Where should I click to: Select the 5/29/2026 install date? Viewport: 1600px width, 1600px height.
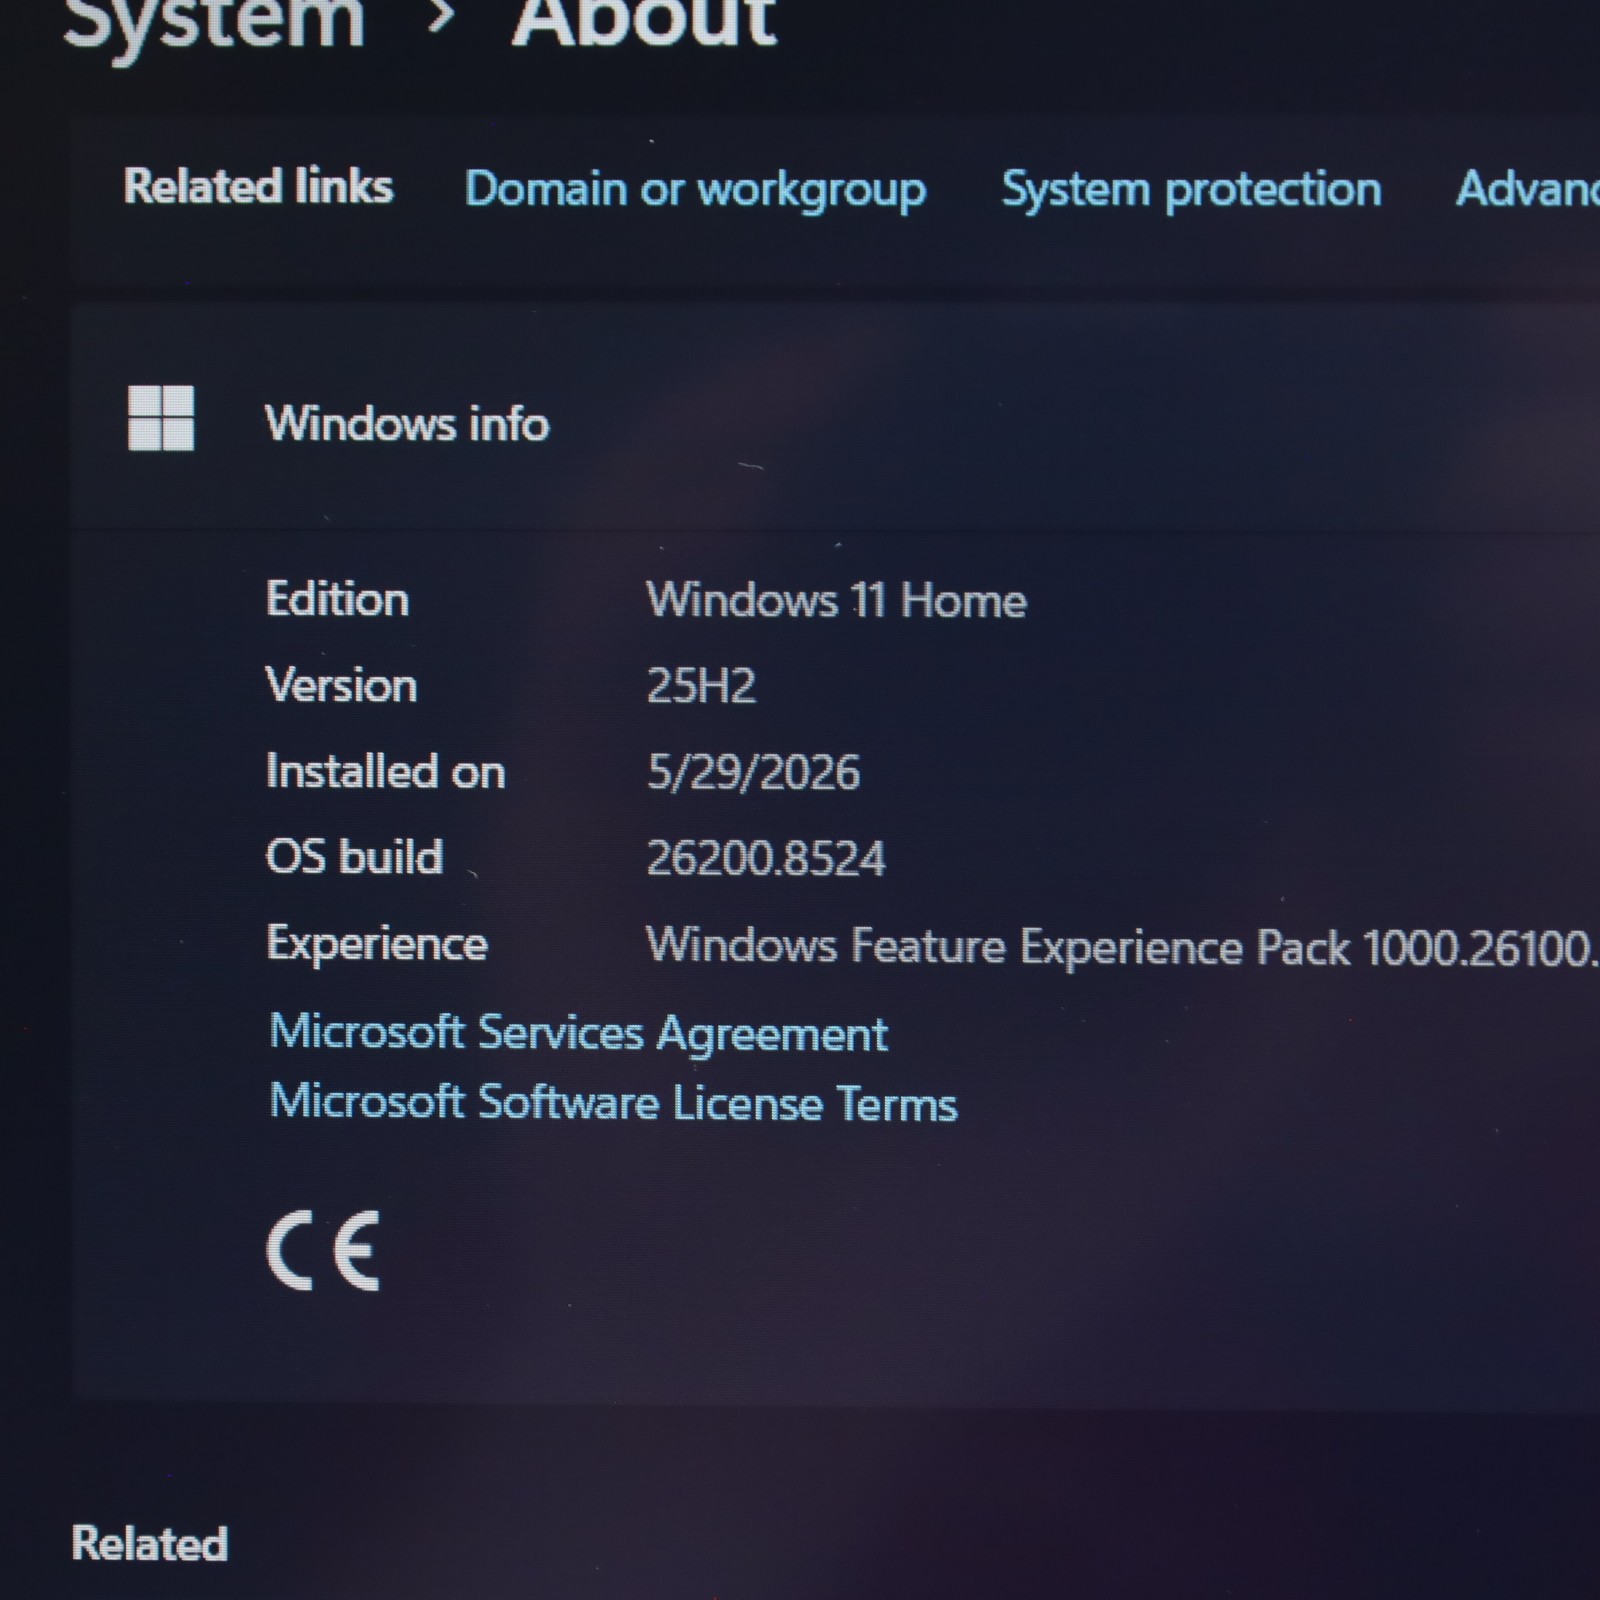pyautogui.click(x=753, y=772)
